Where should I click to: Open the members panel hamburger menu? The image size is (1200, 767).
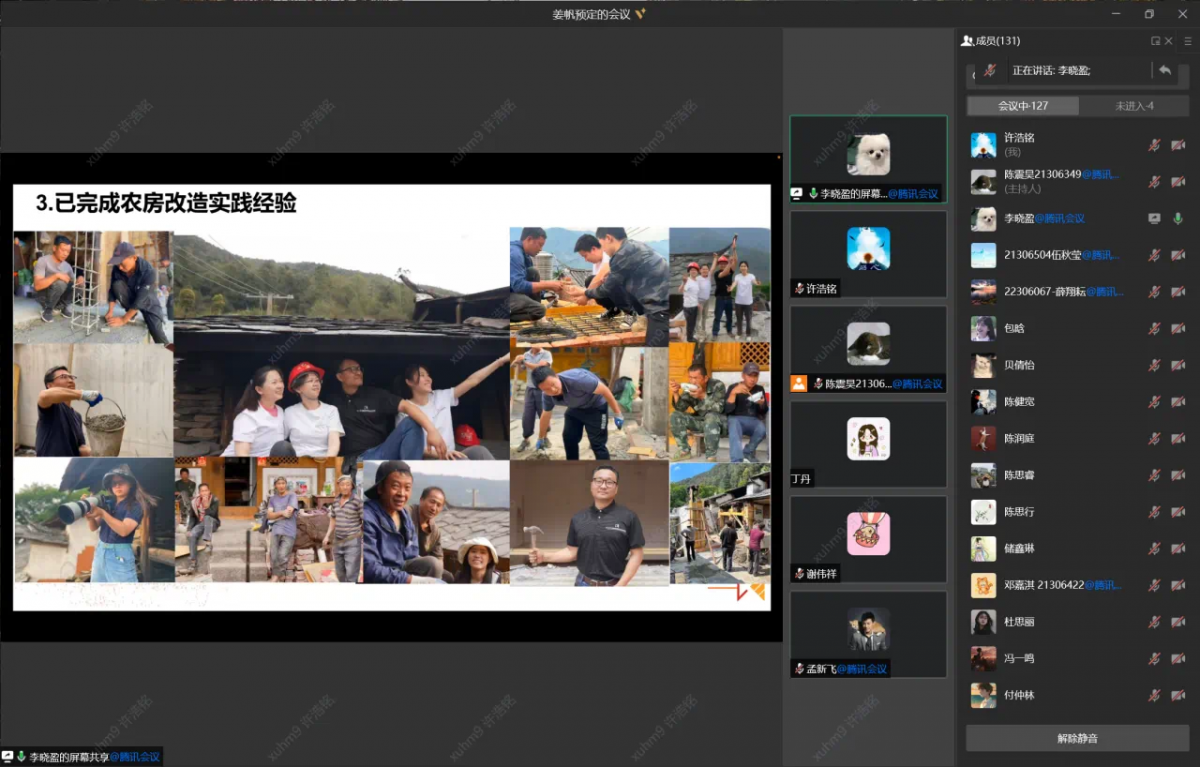[x=1187, y=41]
